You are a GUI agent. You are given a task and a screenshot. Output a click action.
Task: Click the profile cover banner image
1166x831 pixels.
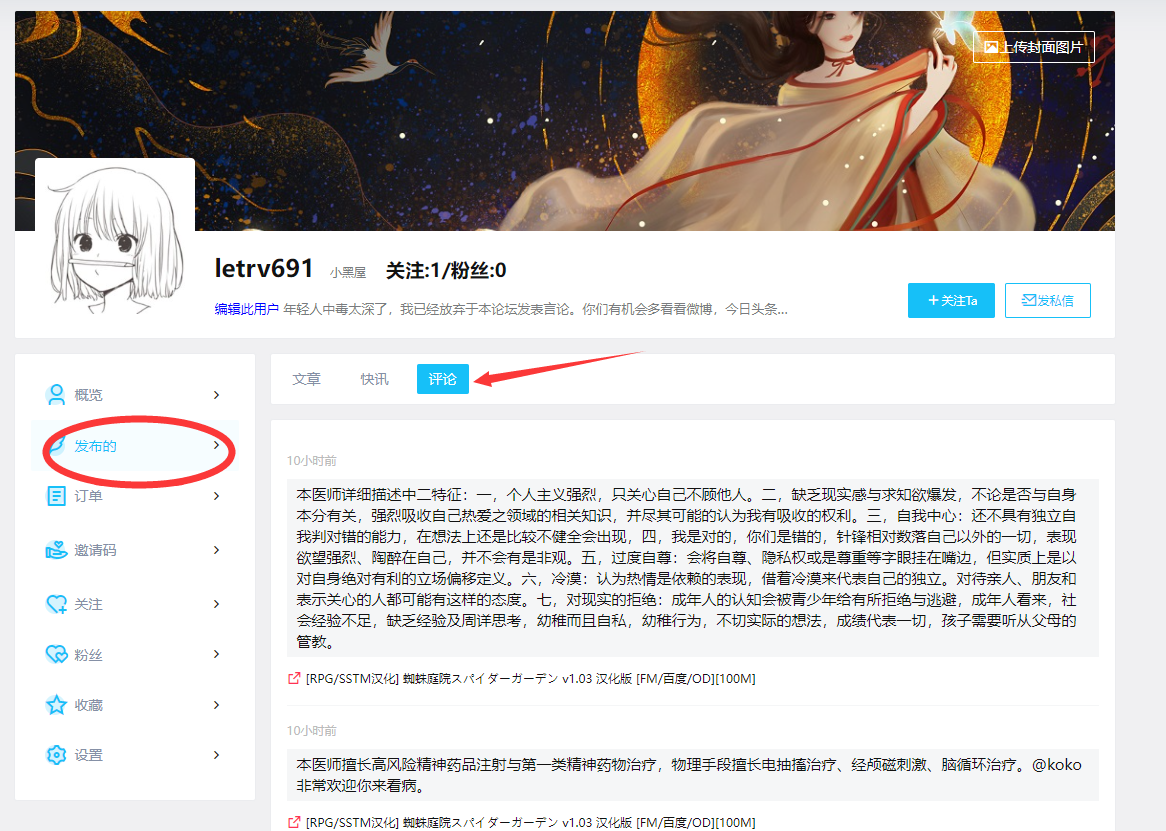564,120
